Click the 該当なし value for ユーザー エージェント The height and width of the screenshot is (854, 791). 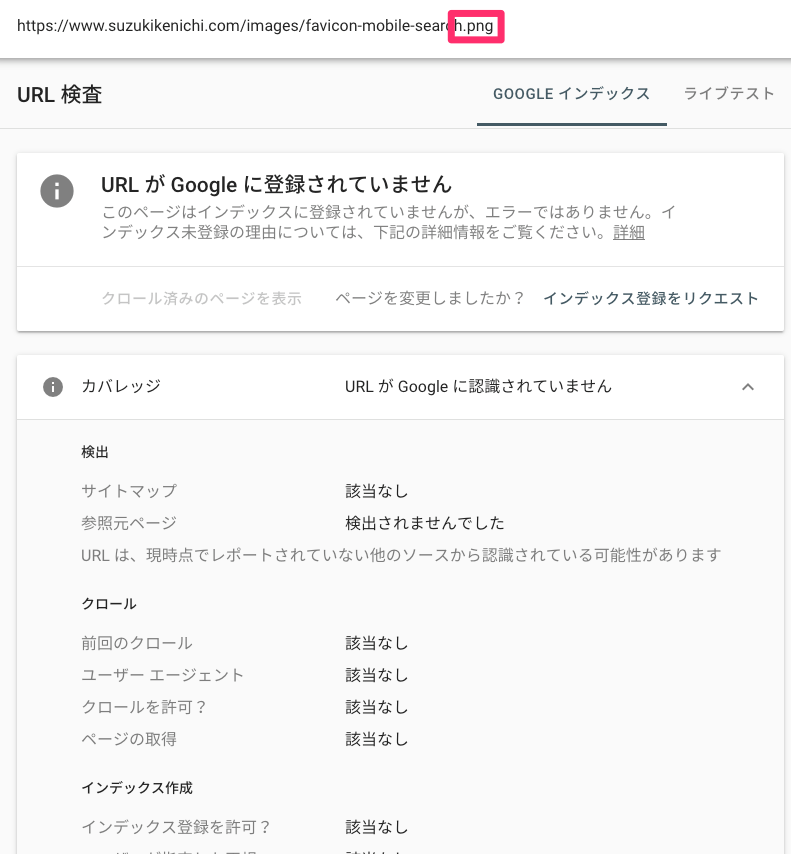(376, 675)
